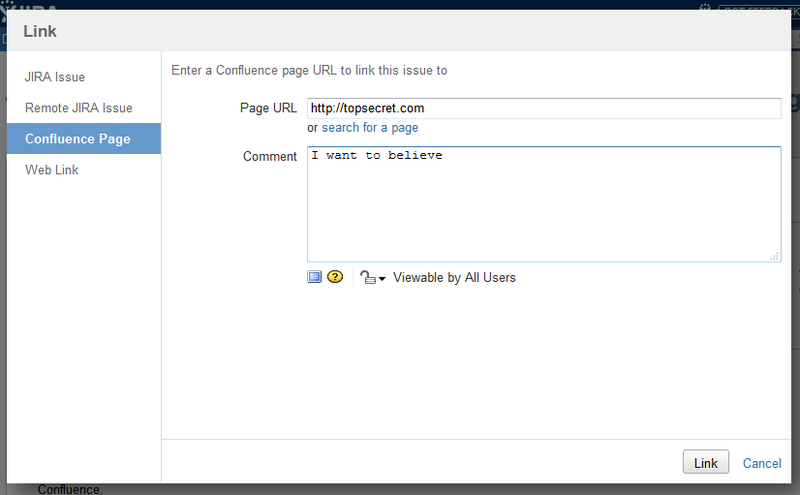Focus the Page URL text field
The image size is (800, 495).
pos(543,108)
